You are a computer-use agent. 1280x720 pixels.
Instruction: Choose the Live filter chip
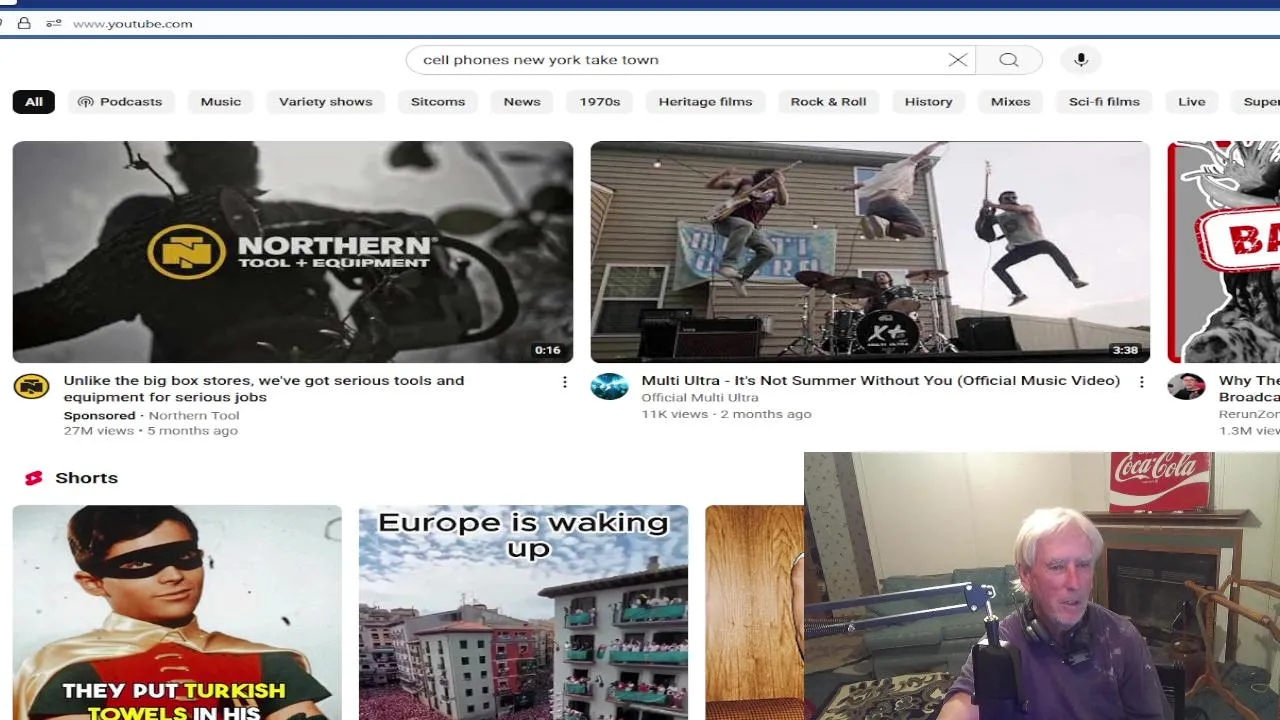1192,102
